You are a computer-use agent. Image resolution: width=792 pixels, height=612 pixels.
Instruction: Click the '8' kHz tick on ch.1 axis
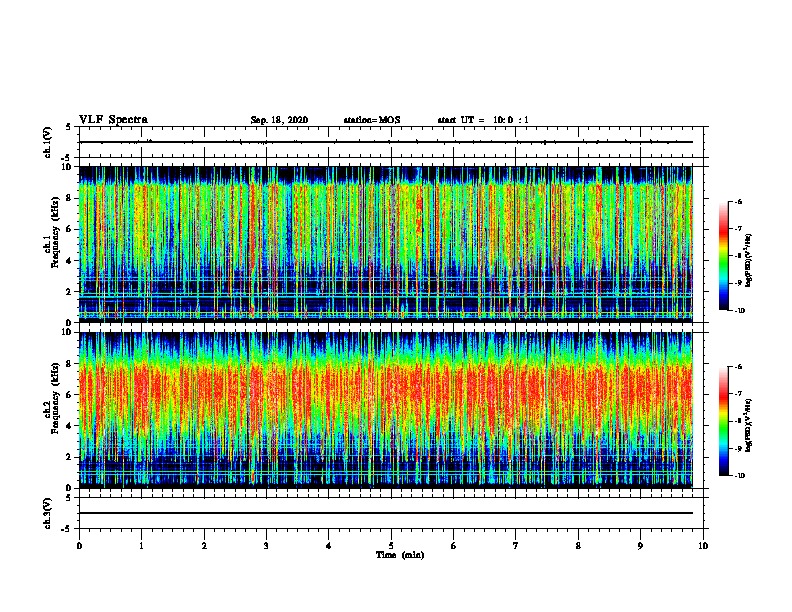pos(70,198)
